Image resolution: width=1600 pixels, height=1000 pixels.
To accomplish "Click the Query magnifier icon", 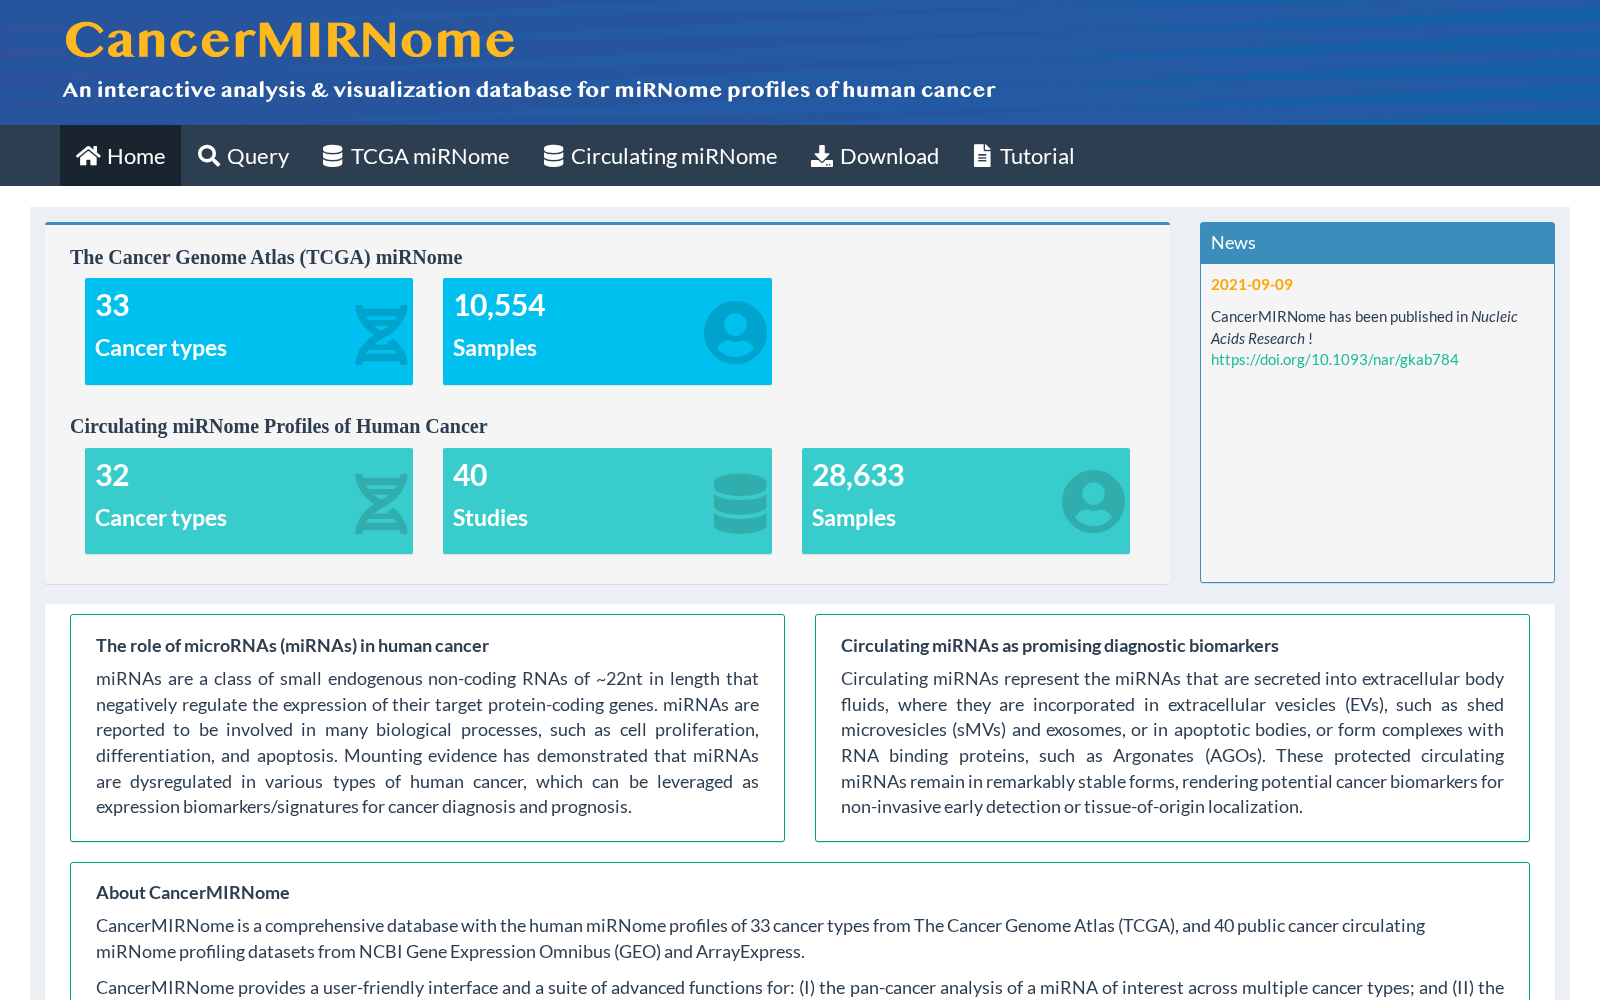I will pos(209,156).
